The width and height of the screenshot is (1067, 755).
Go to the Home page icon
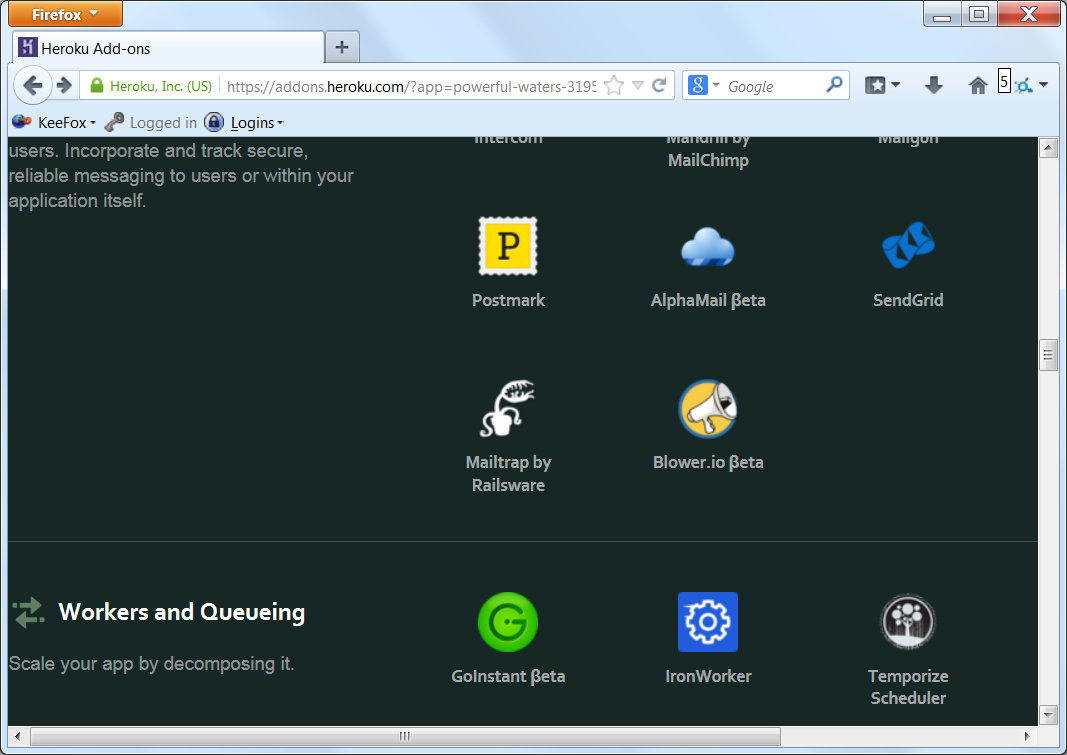pyautogui.click(x=977, y=85)
